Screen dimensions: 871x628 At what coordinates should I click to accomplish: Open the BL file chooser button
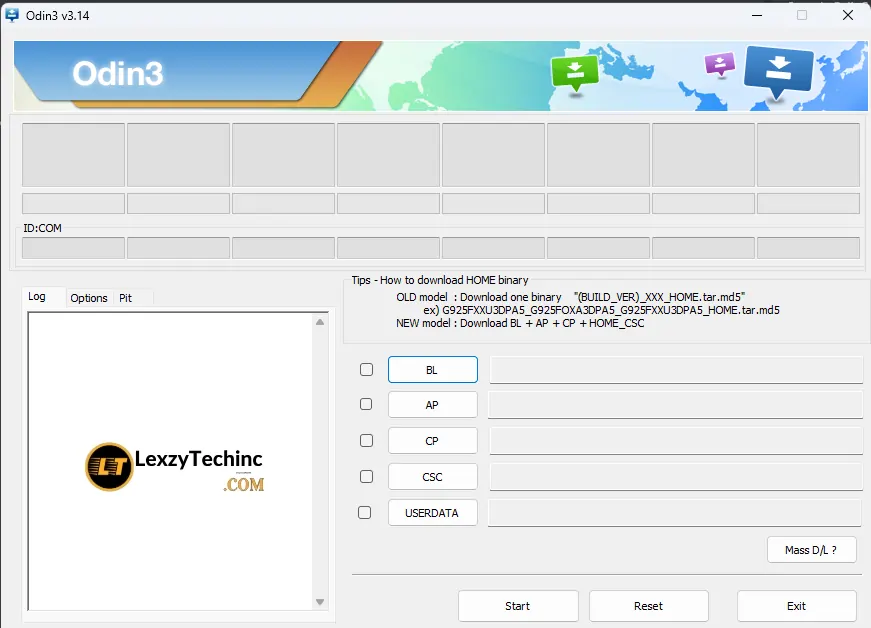pos(433,370)
